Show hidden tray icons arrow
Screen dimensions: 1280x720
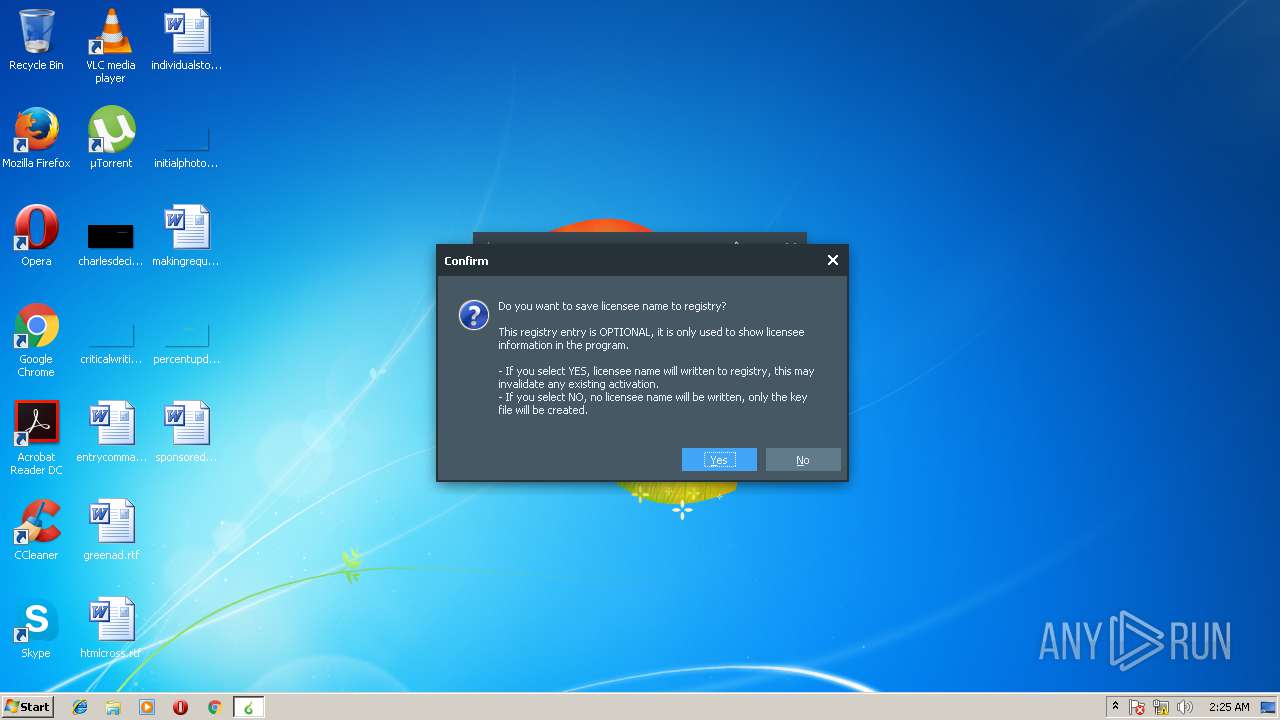(1115, 707)
